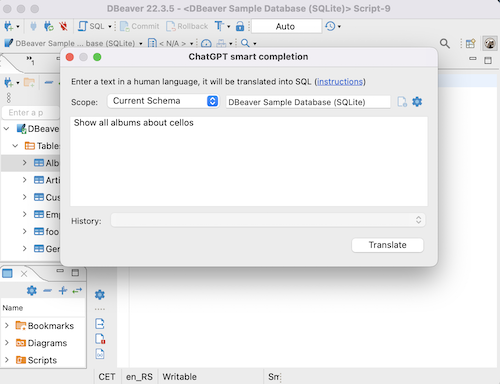Expand the Bookmarks folder
The image size is (500, 384).
click(x=6, y=325)
